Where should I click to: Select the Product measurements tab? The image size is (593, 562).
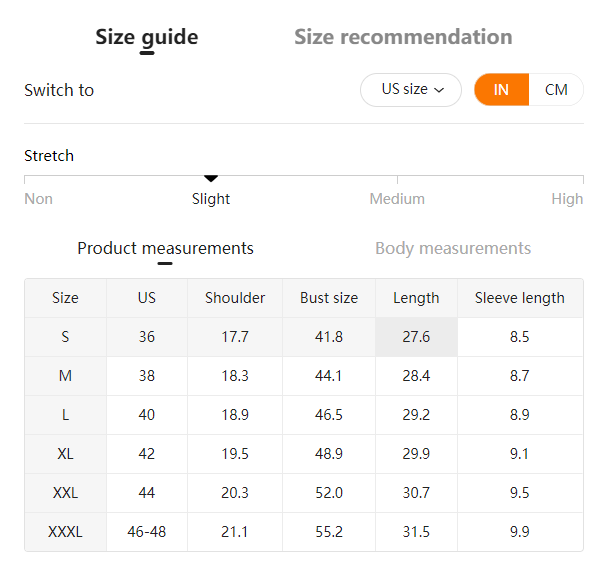165,248
